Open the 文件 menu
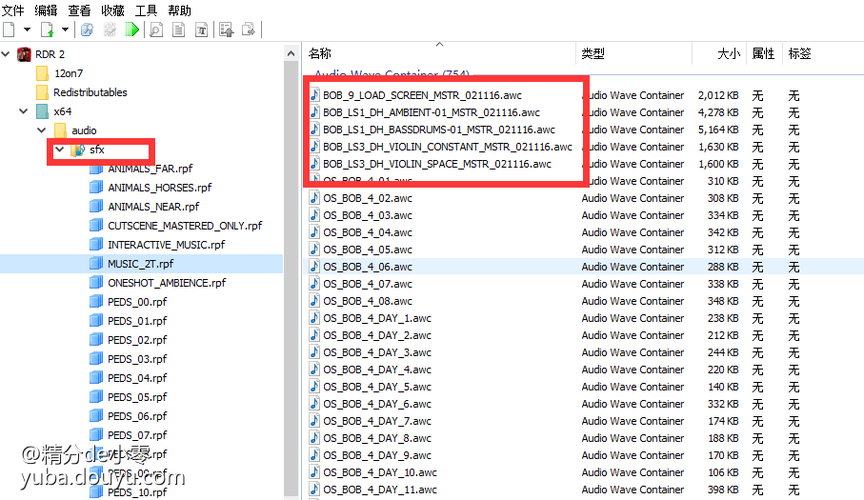Screen dimensions: 864x500 (x=13, y=10)
